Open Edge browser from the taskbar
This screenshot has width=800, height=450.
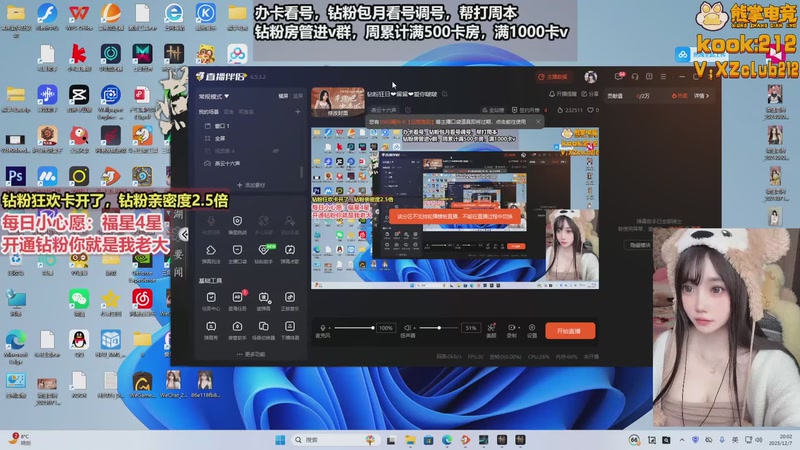pos(447,440)
